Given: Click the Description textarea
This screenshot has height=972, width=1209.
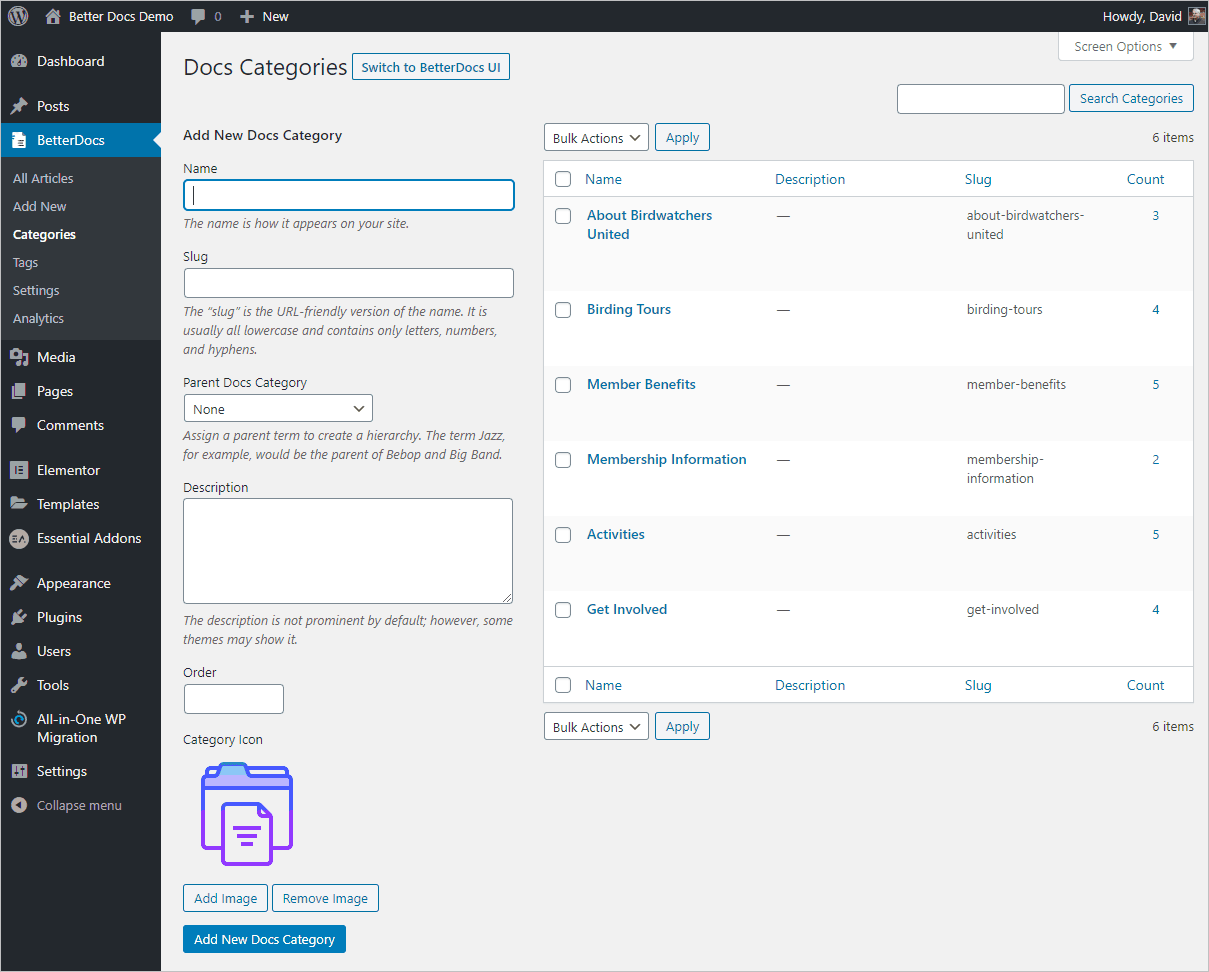Looking at the screenshot, I should pos(348,551).
